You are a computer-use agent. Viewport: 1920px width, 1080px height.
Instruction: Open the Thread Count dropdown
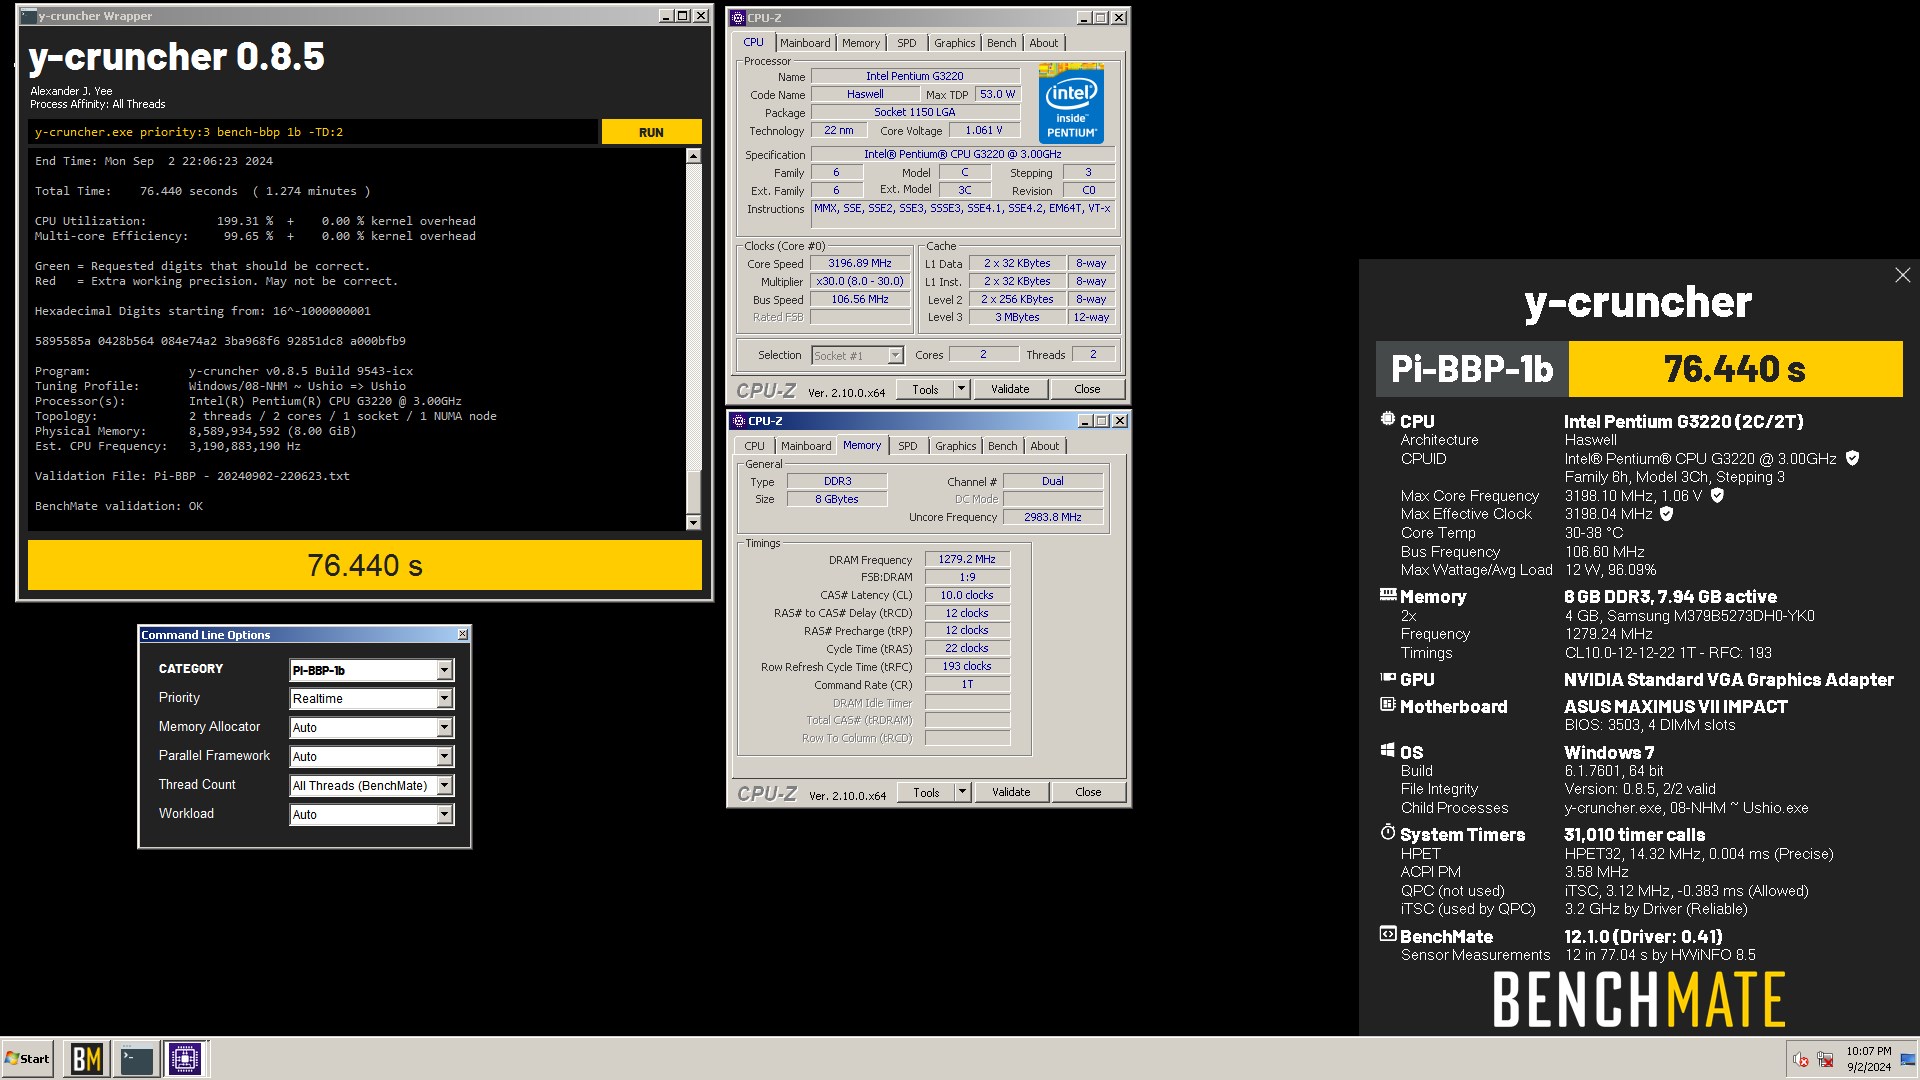444,786
